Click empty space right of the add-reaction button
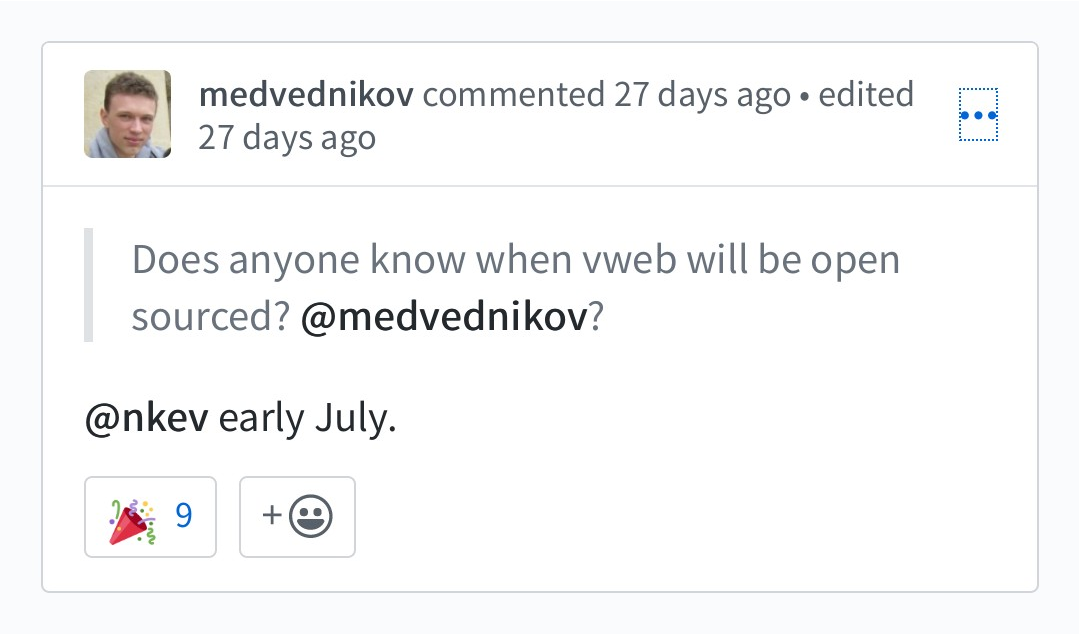 click(600, 517)
